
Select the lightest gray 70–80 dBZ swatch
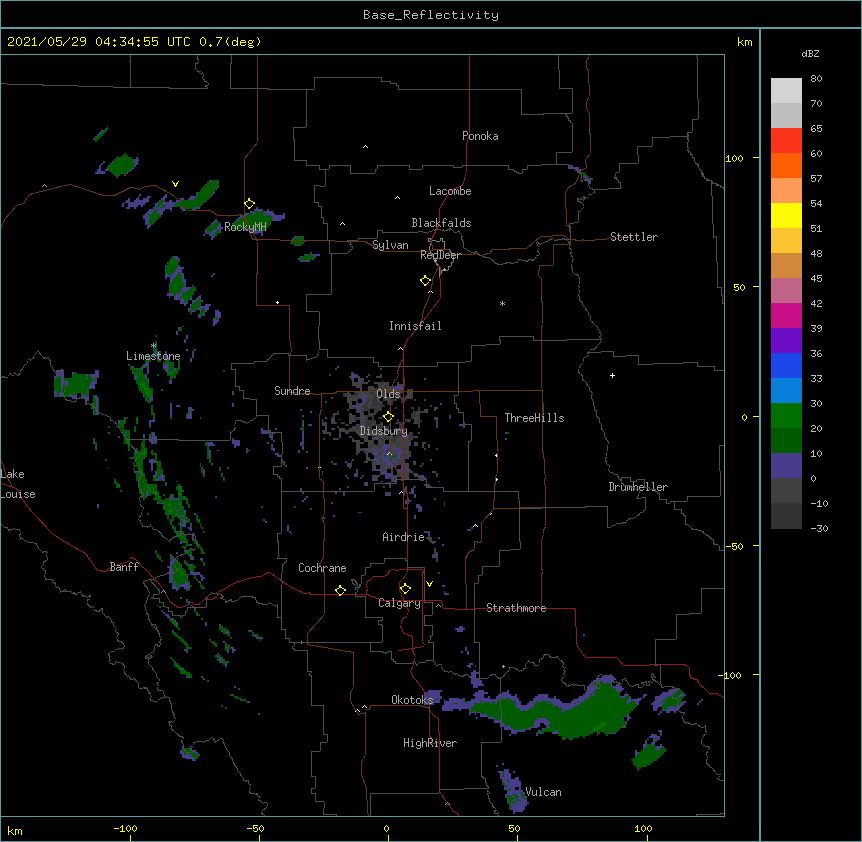tap(786, 91)
